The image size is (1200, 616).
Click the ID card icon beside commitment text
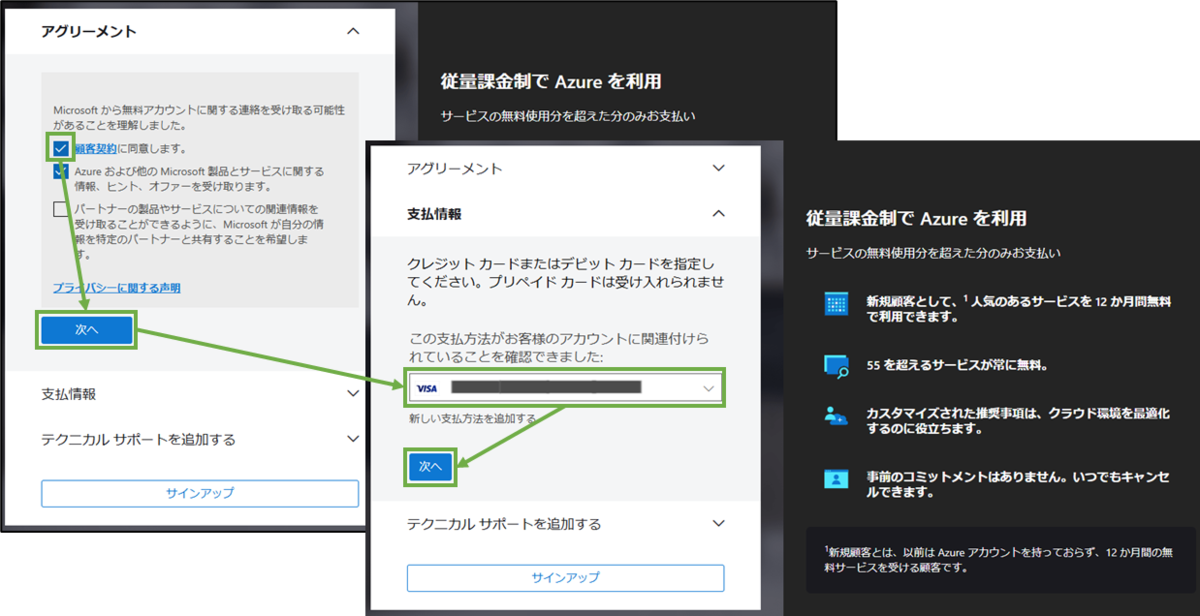tap(836, 478)
